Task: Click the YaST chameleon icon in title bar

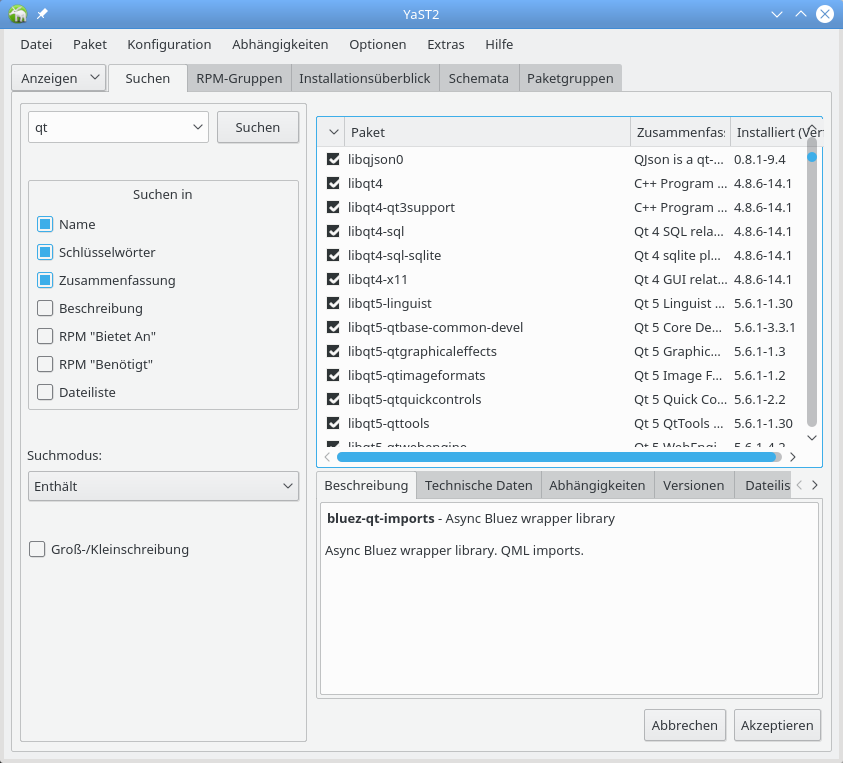Action: (18, 14)
